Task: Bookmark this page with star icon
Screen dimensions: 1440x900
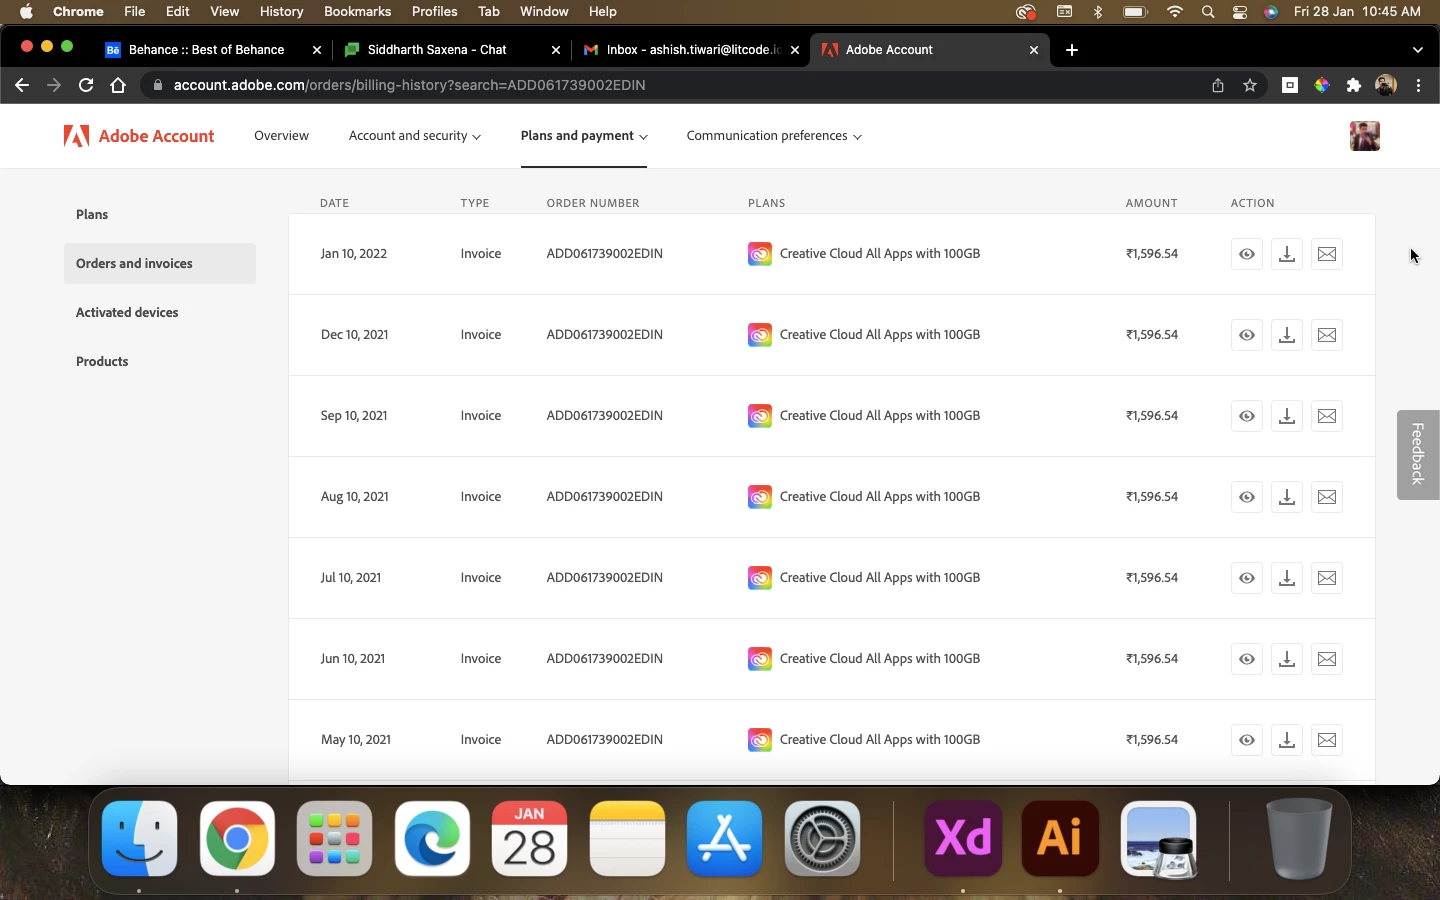Action: [x=1250, y=86]
